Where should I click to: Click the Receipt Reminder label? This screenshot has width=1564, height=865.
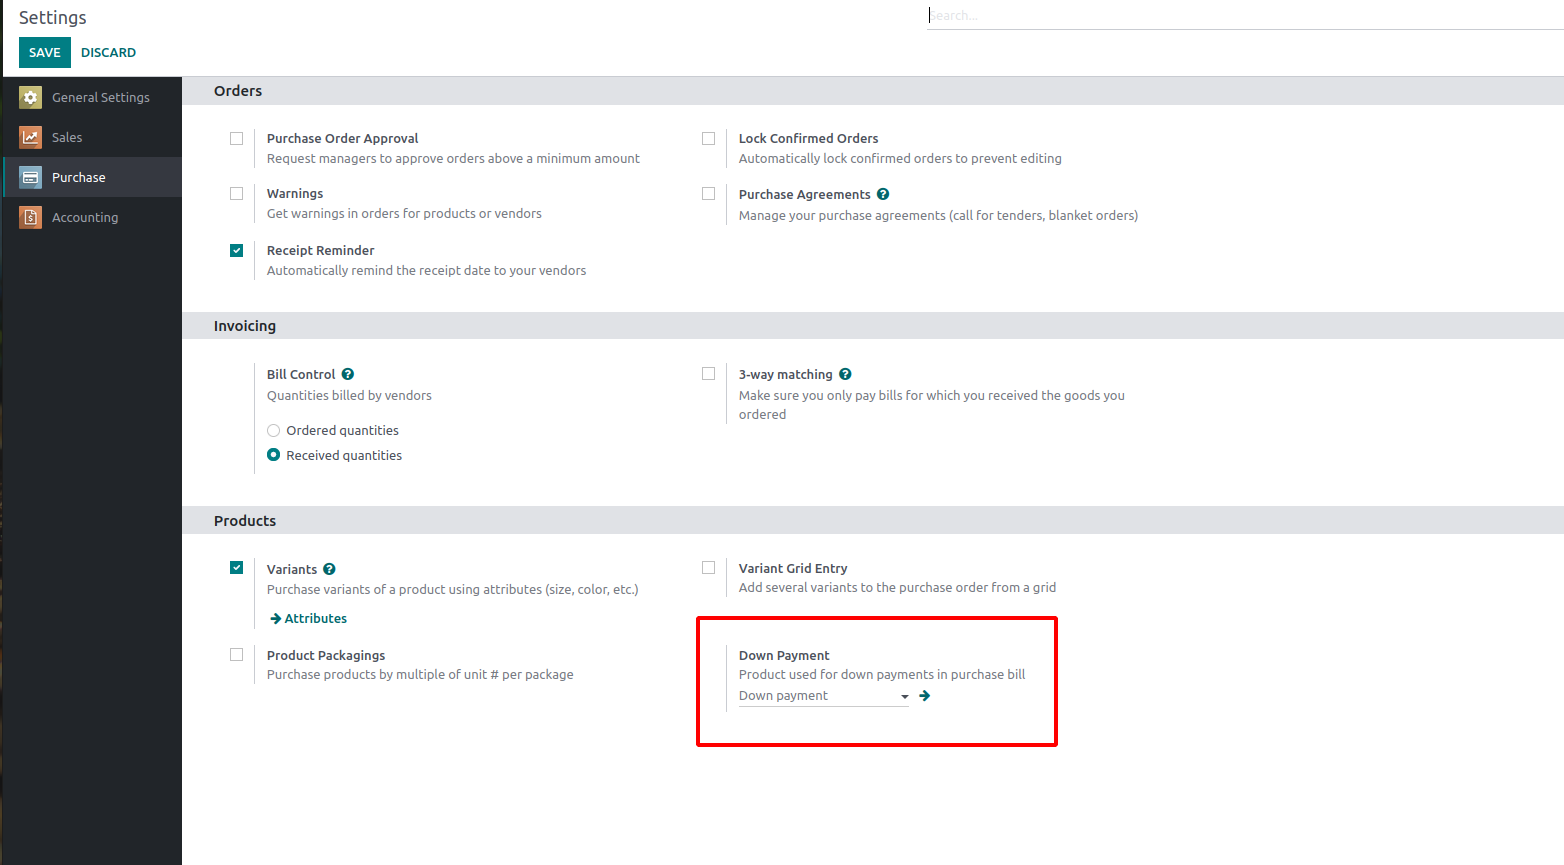pos(320,250)
